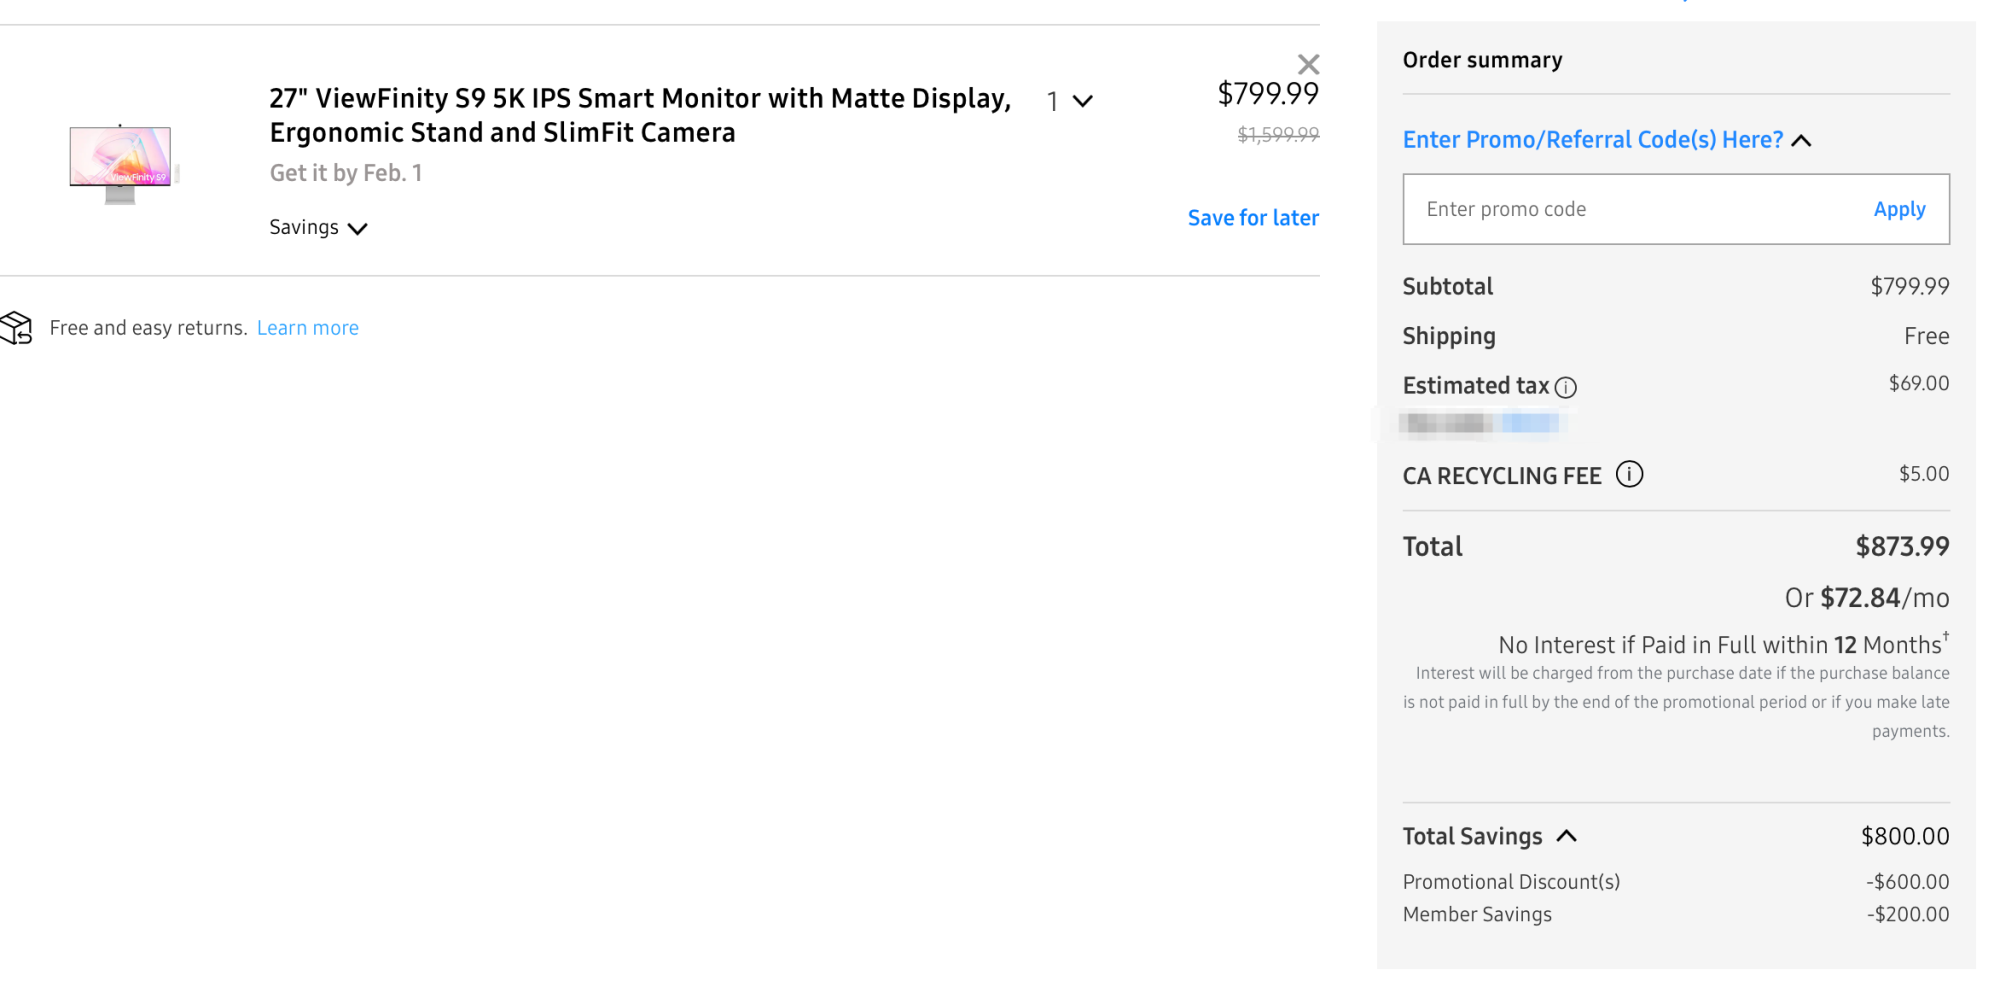
Task: Click the Enter promo code field
Action: click(1630, 209)
